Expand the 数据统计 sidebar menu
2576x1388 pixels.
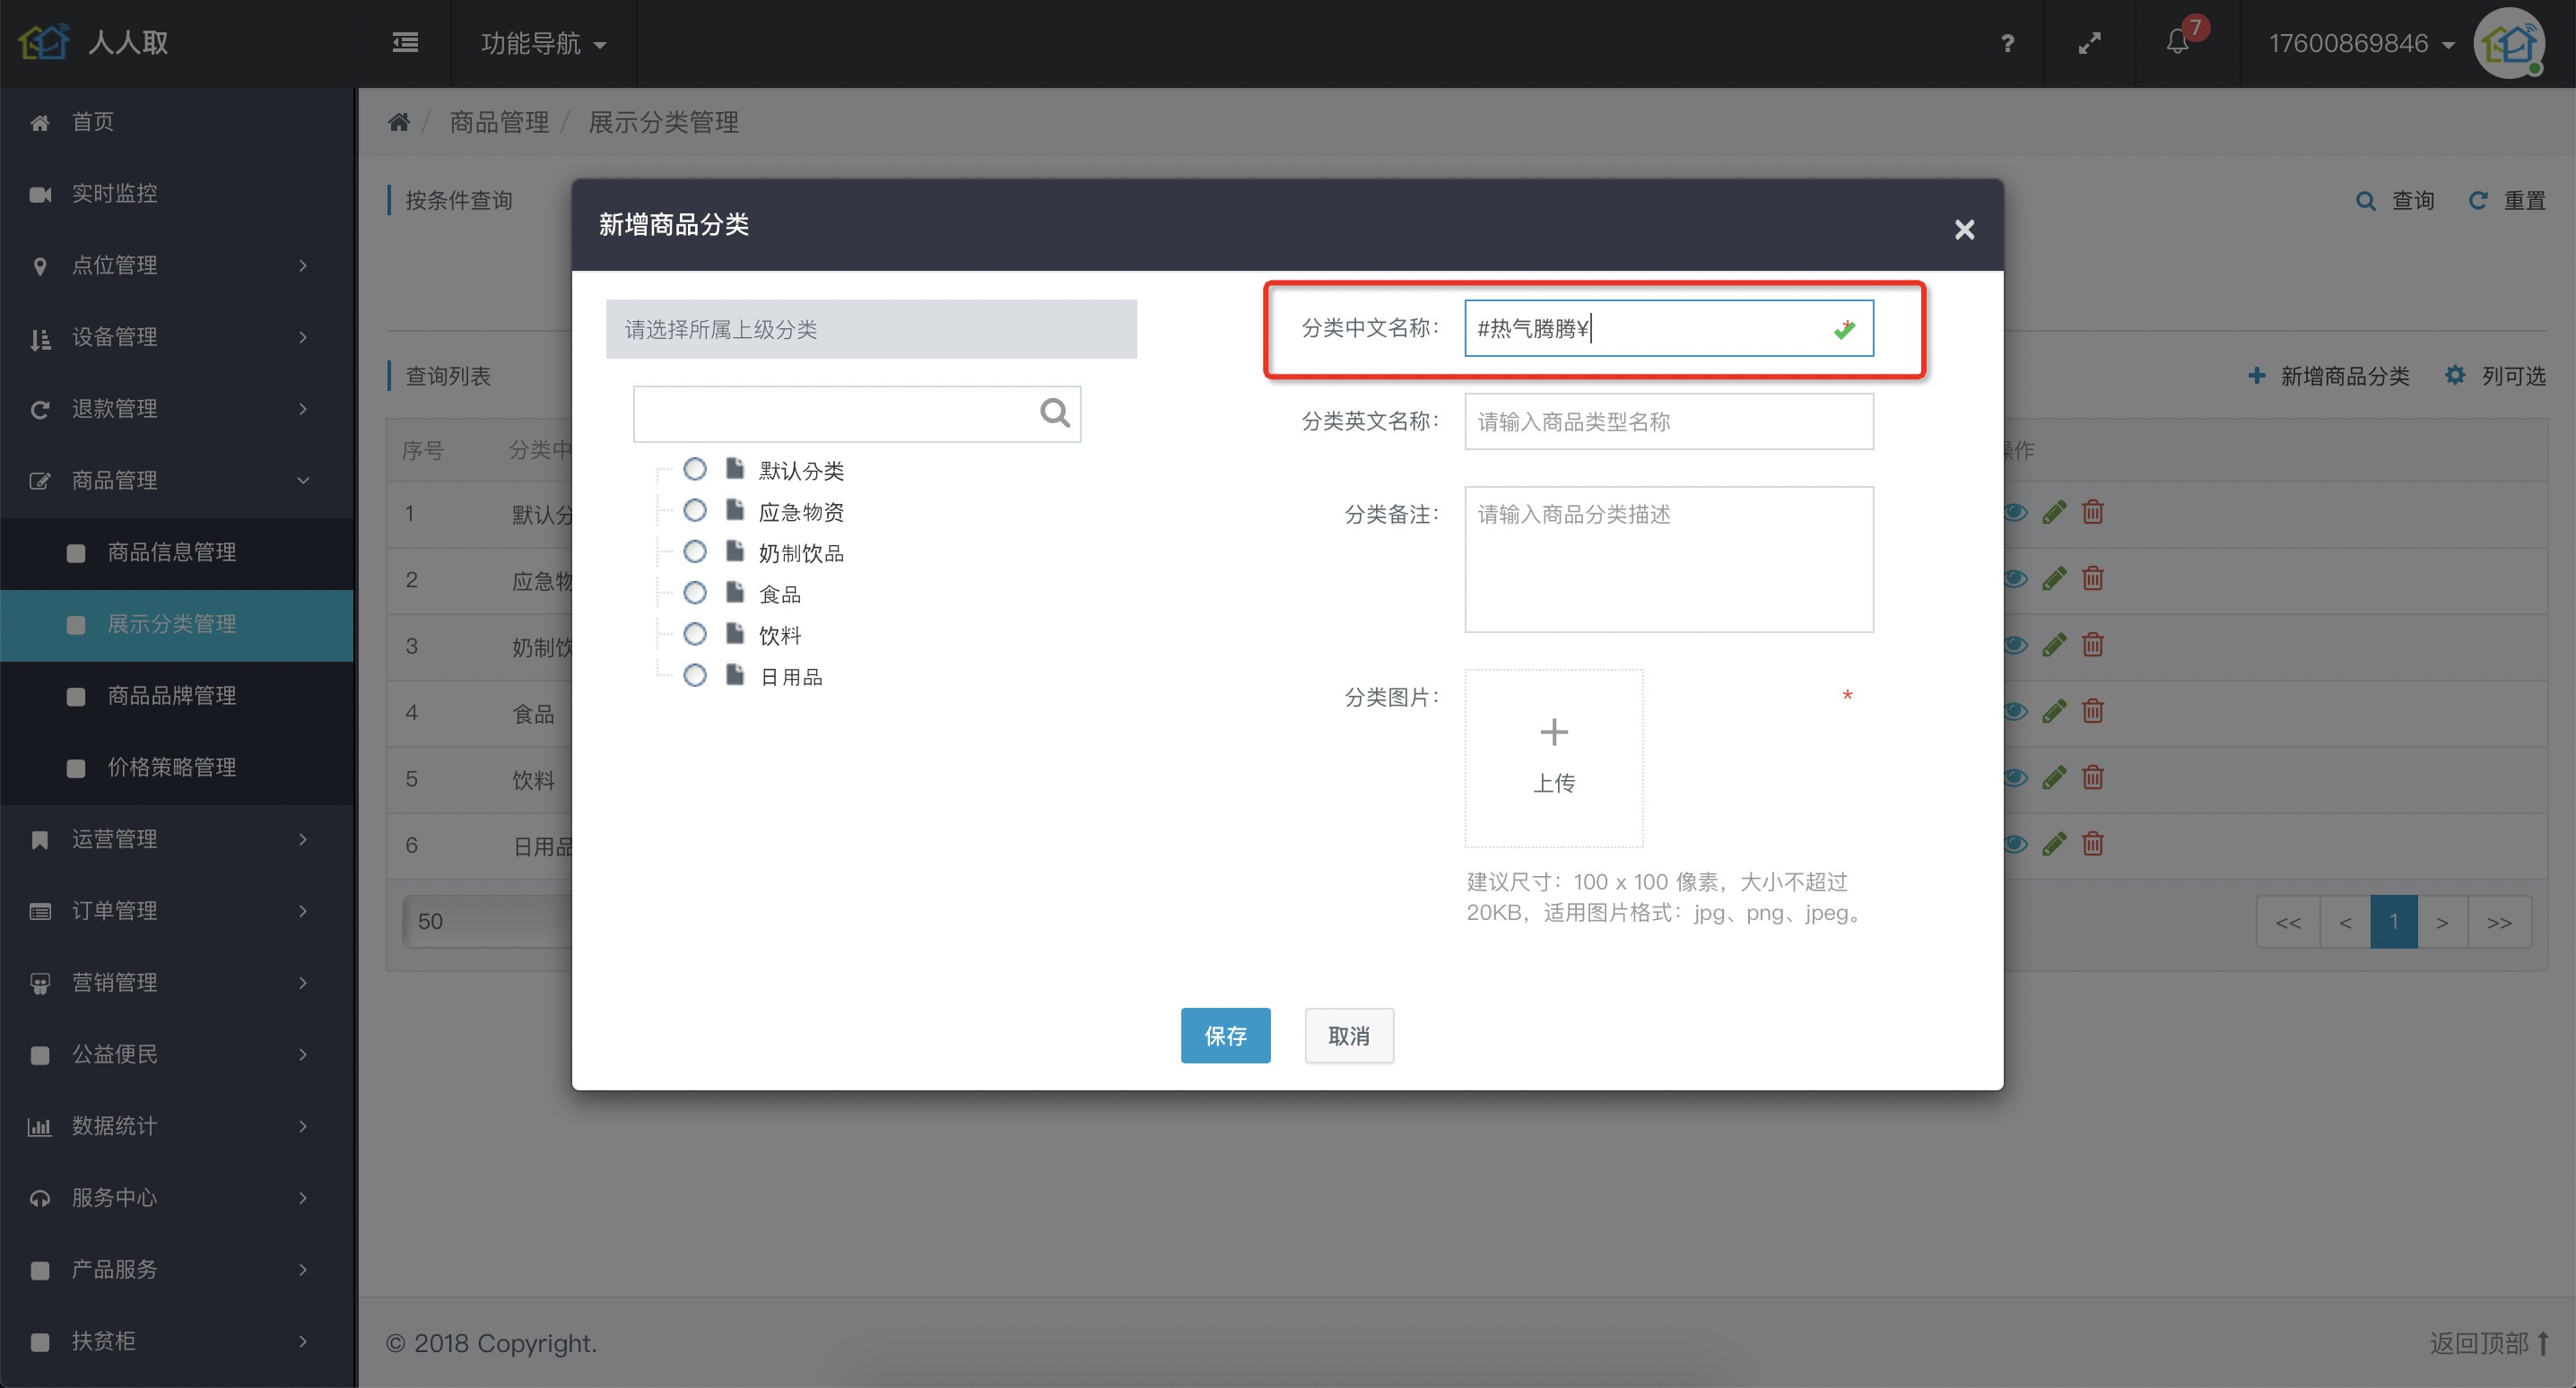(177, 1126)
